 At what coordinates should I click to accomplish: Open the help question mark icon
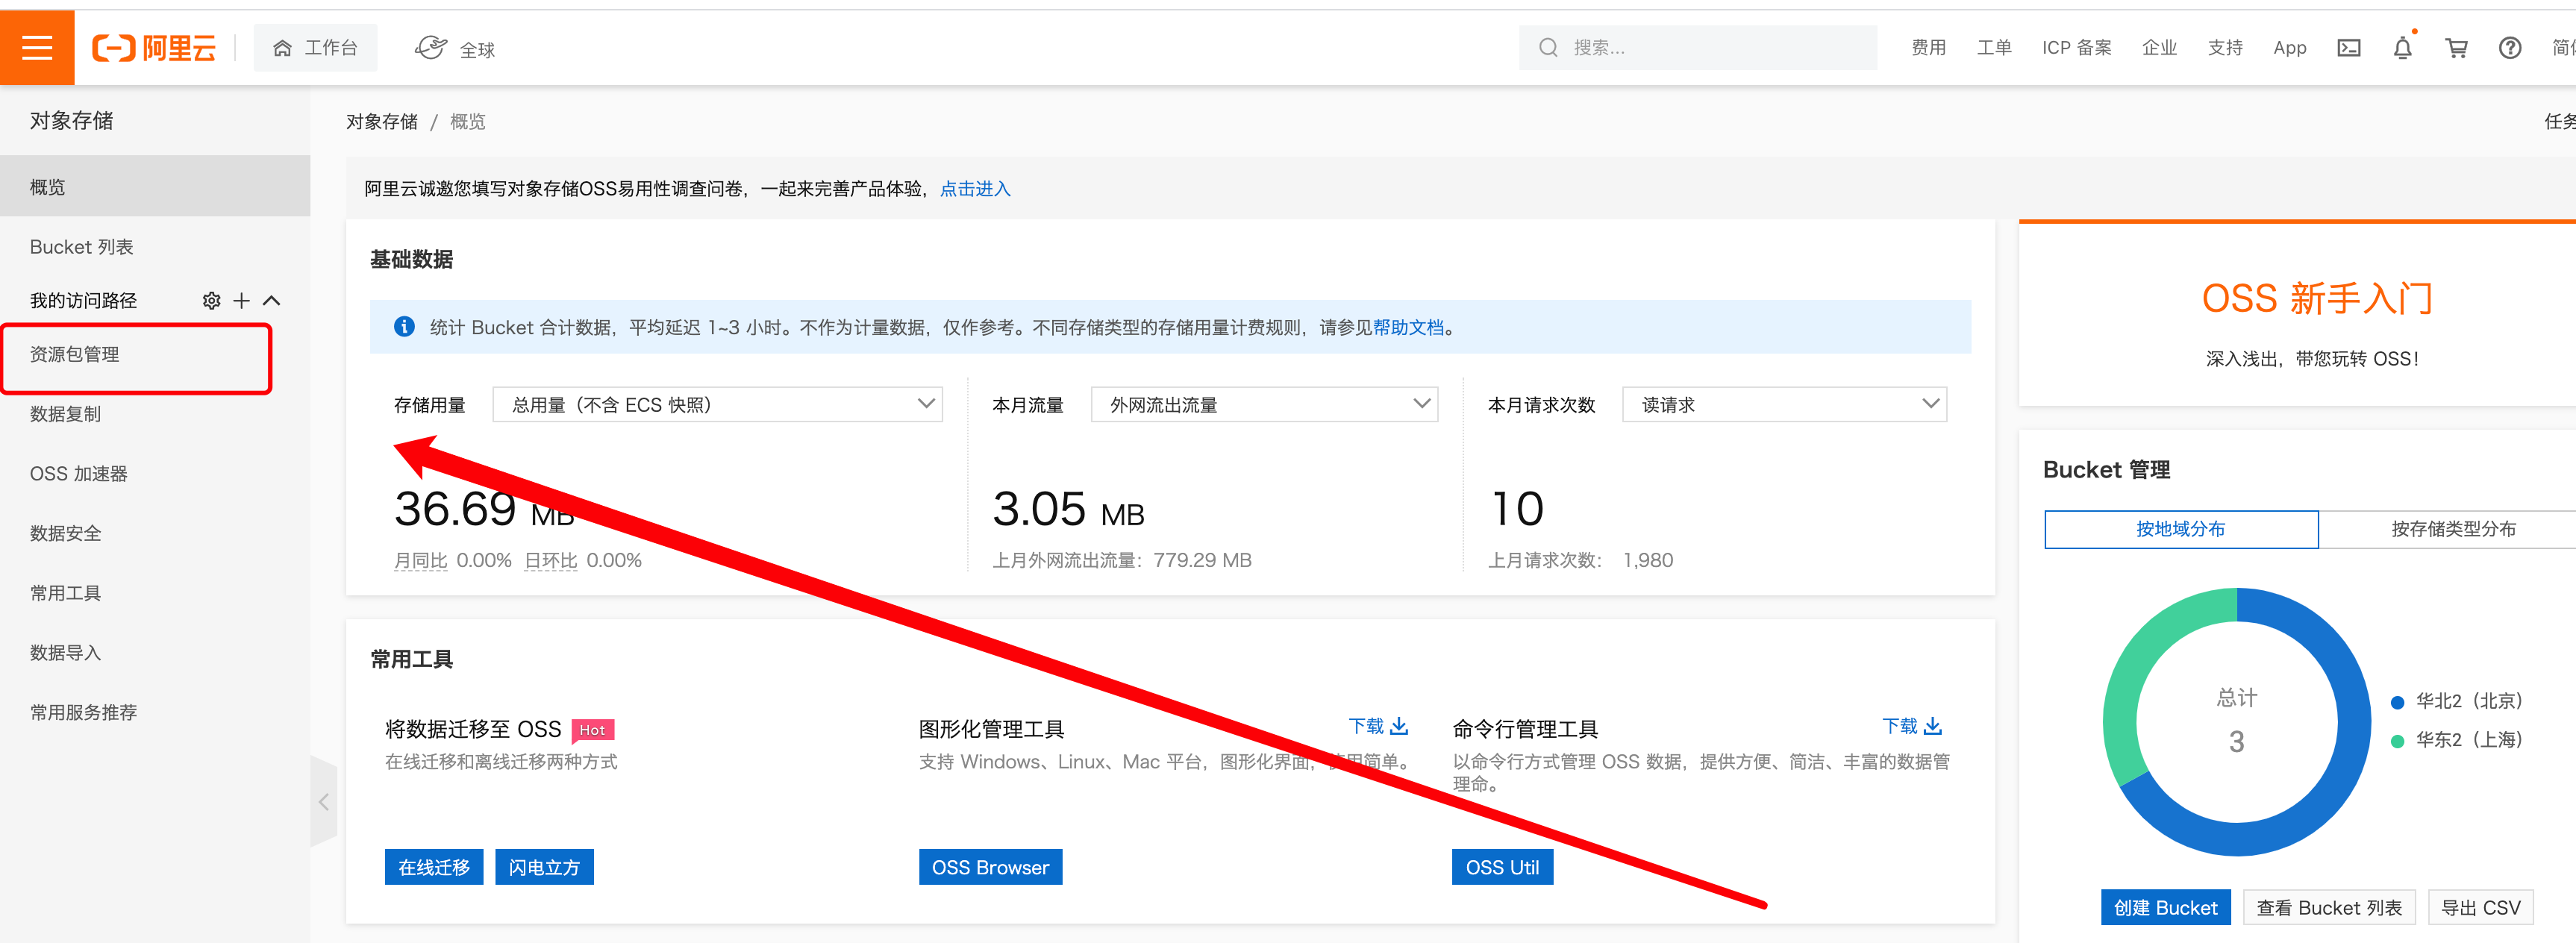(x=2510, y=48)
